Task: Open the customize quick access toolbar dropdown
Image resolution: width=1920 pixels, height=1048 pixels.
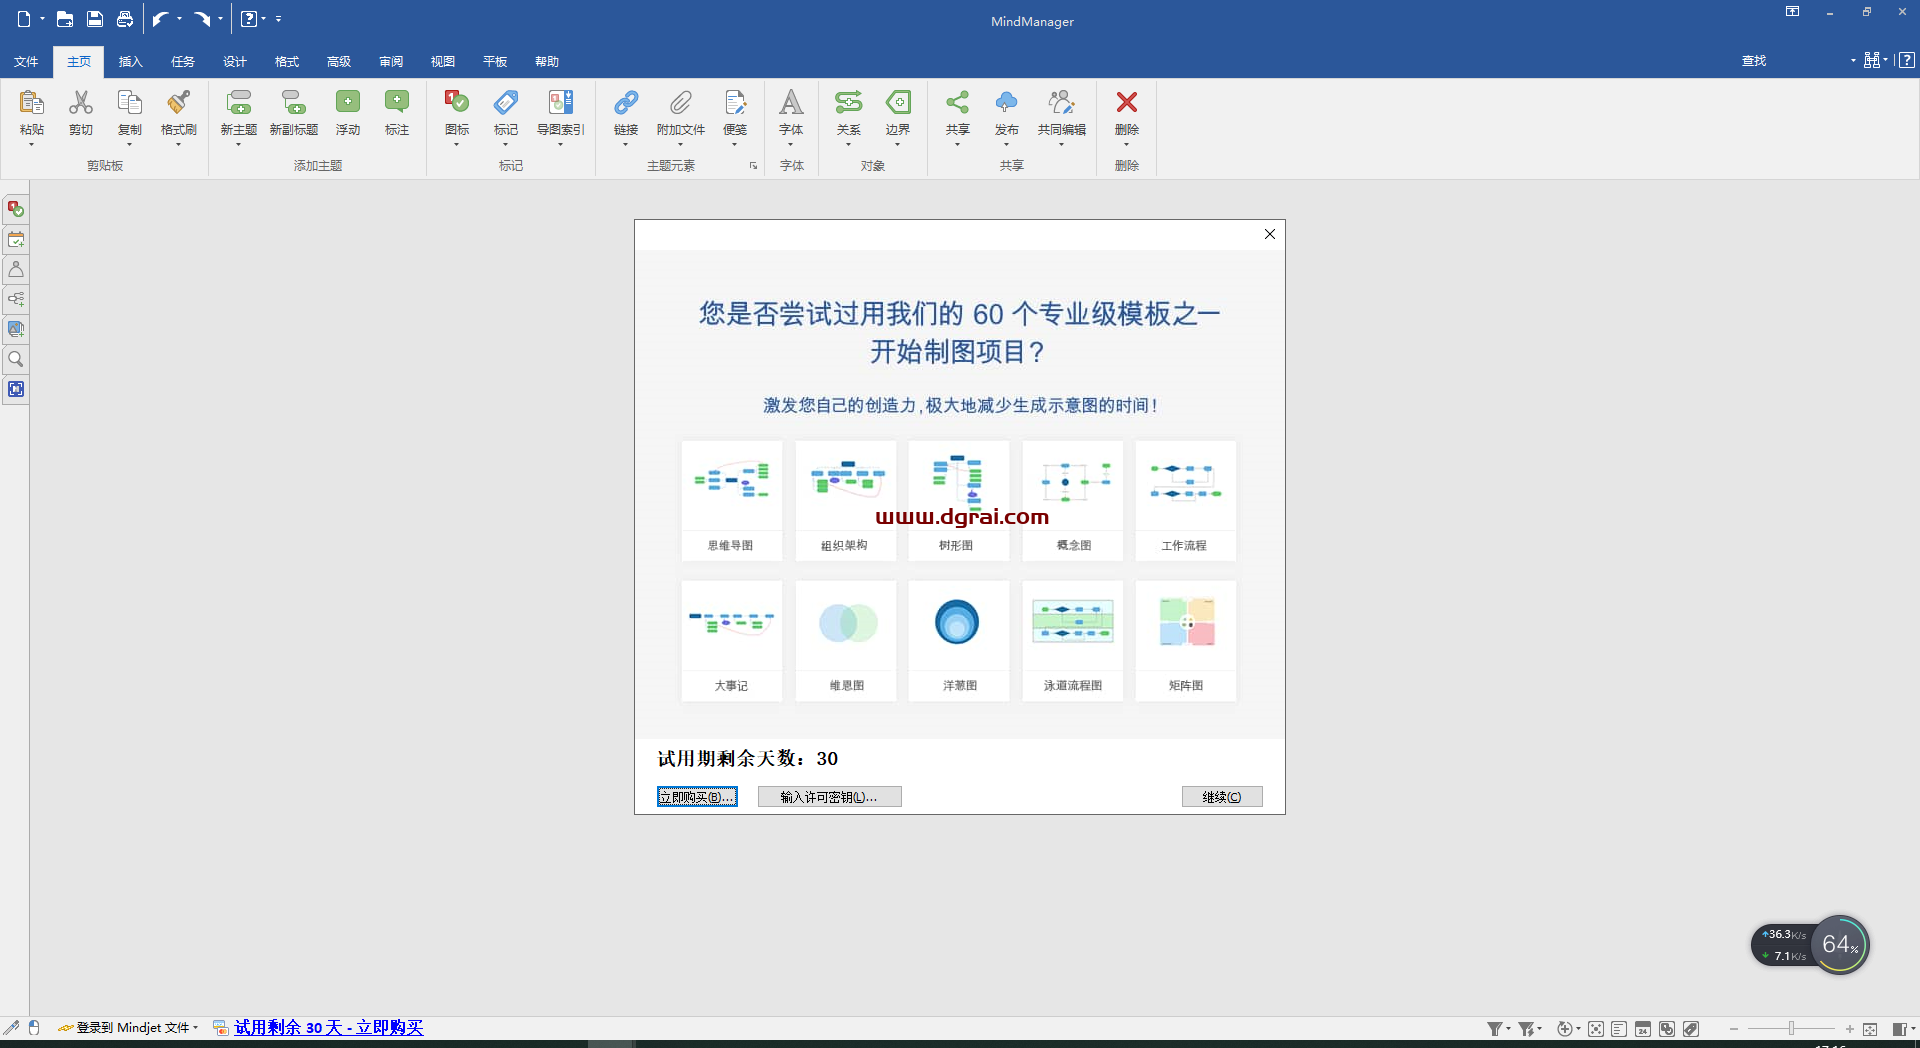Action: [279, 19]
